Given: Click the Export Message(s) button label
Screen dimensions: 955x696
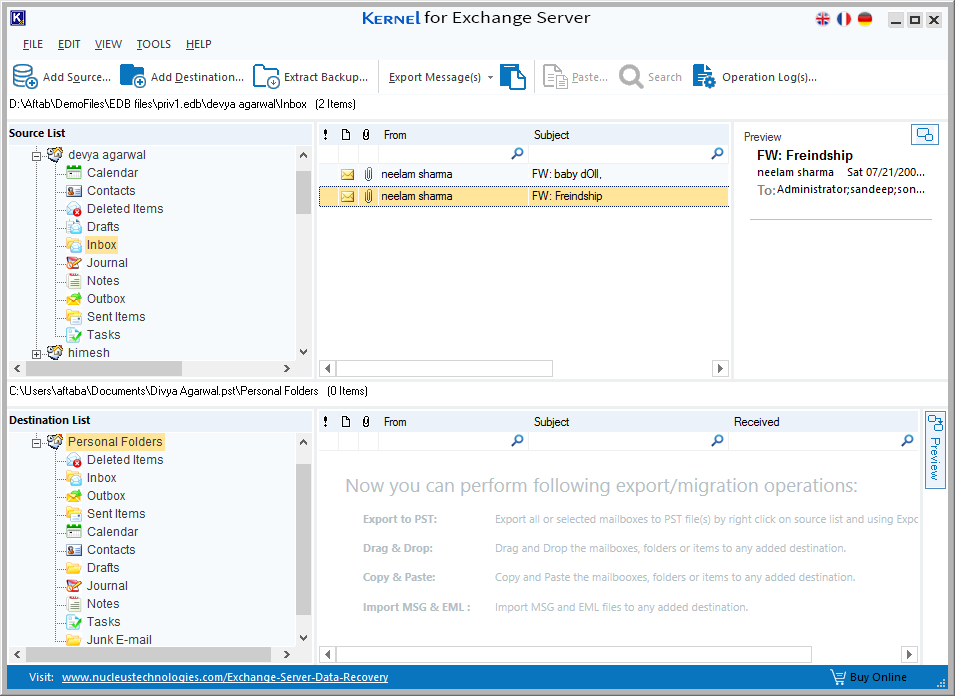Looking at the screenshot, I should 435,77.
